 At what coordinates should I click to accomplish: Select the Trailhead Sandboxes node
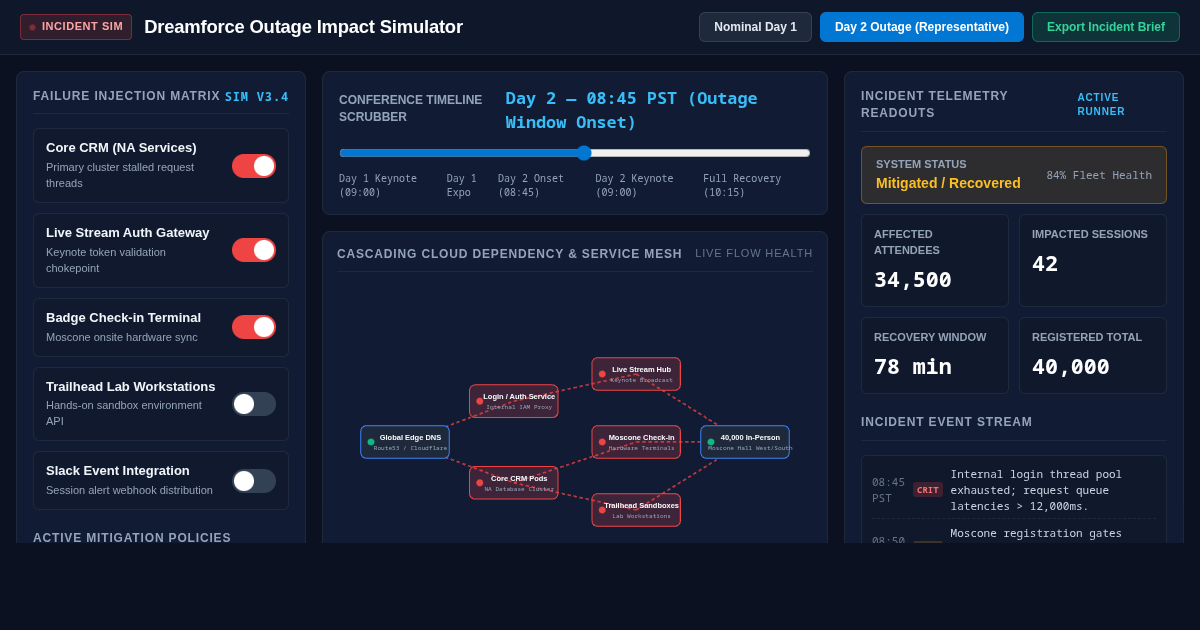pos(636,510)
